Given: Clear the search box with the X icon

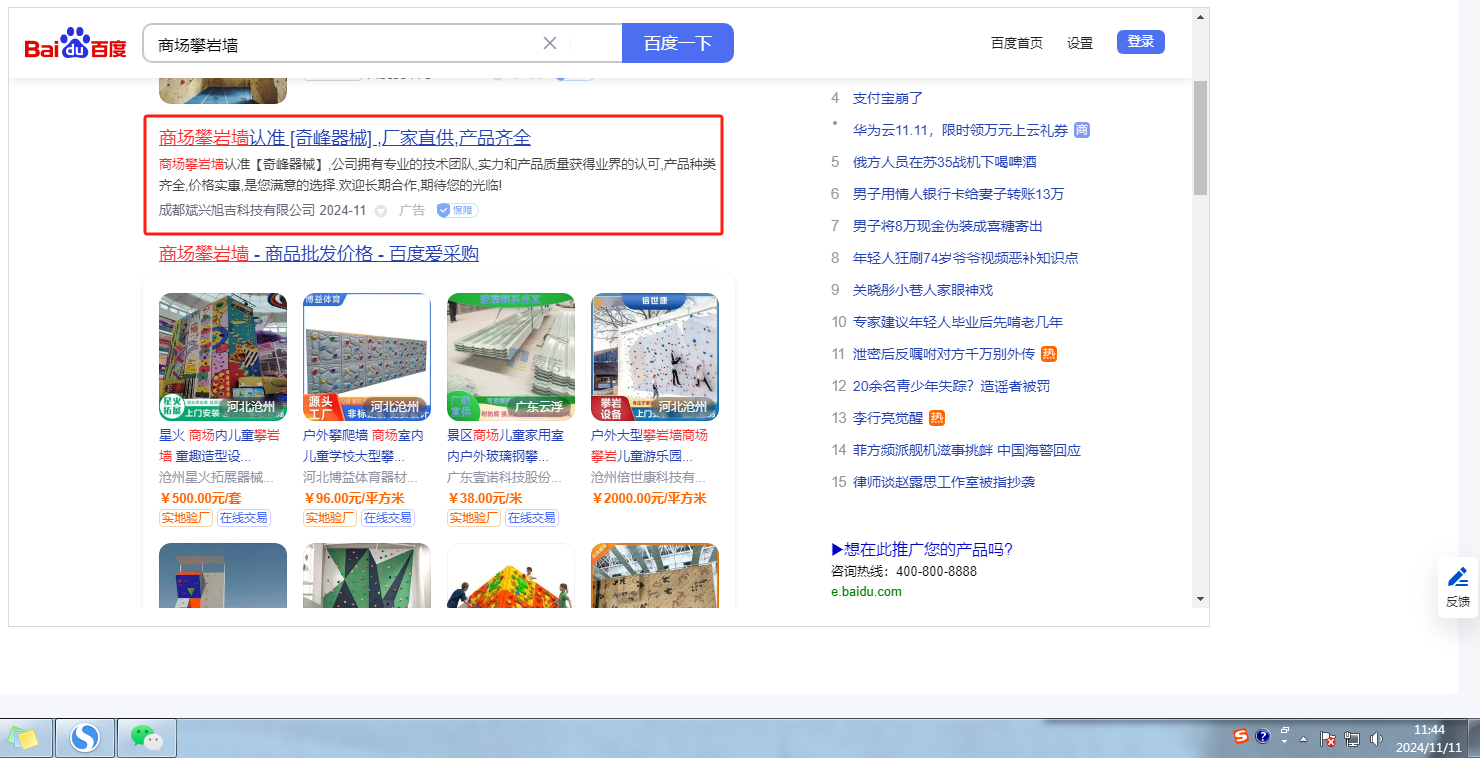Looking at the screenshot, I should [550, 43].
